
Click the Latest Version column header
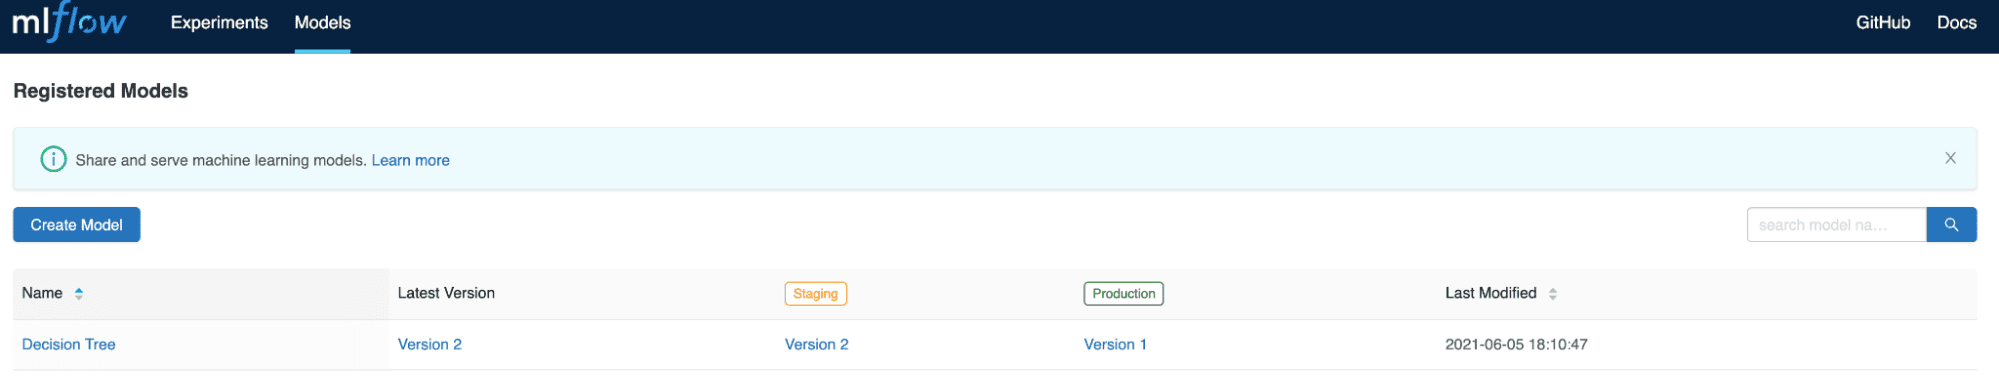(x=446, y=293)
